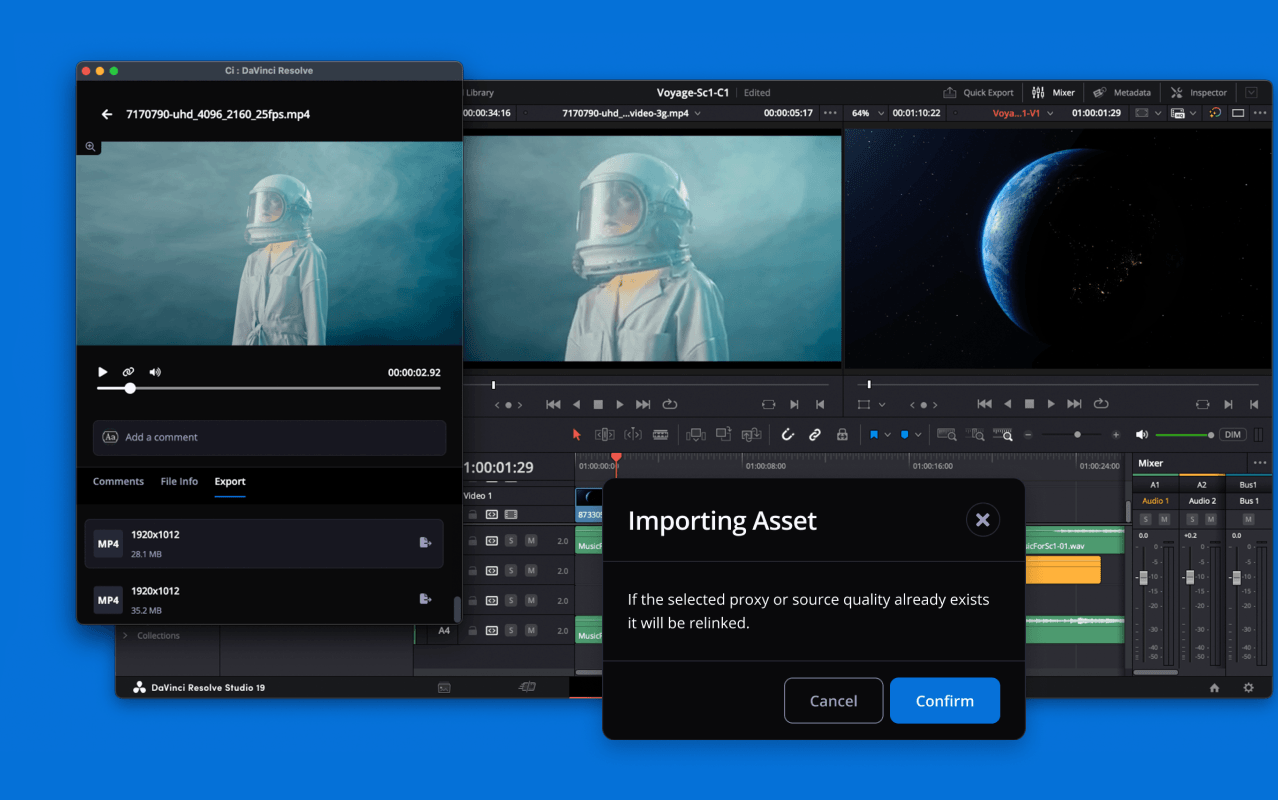Play the timeline viewer in reverse
Viewport: 1278px width, 800px height.
1008,405
